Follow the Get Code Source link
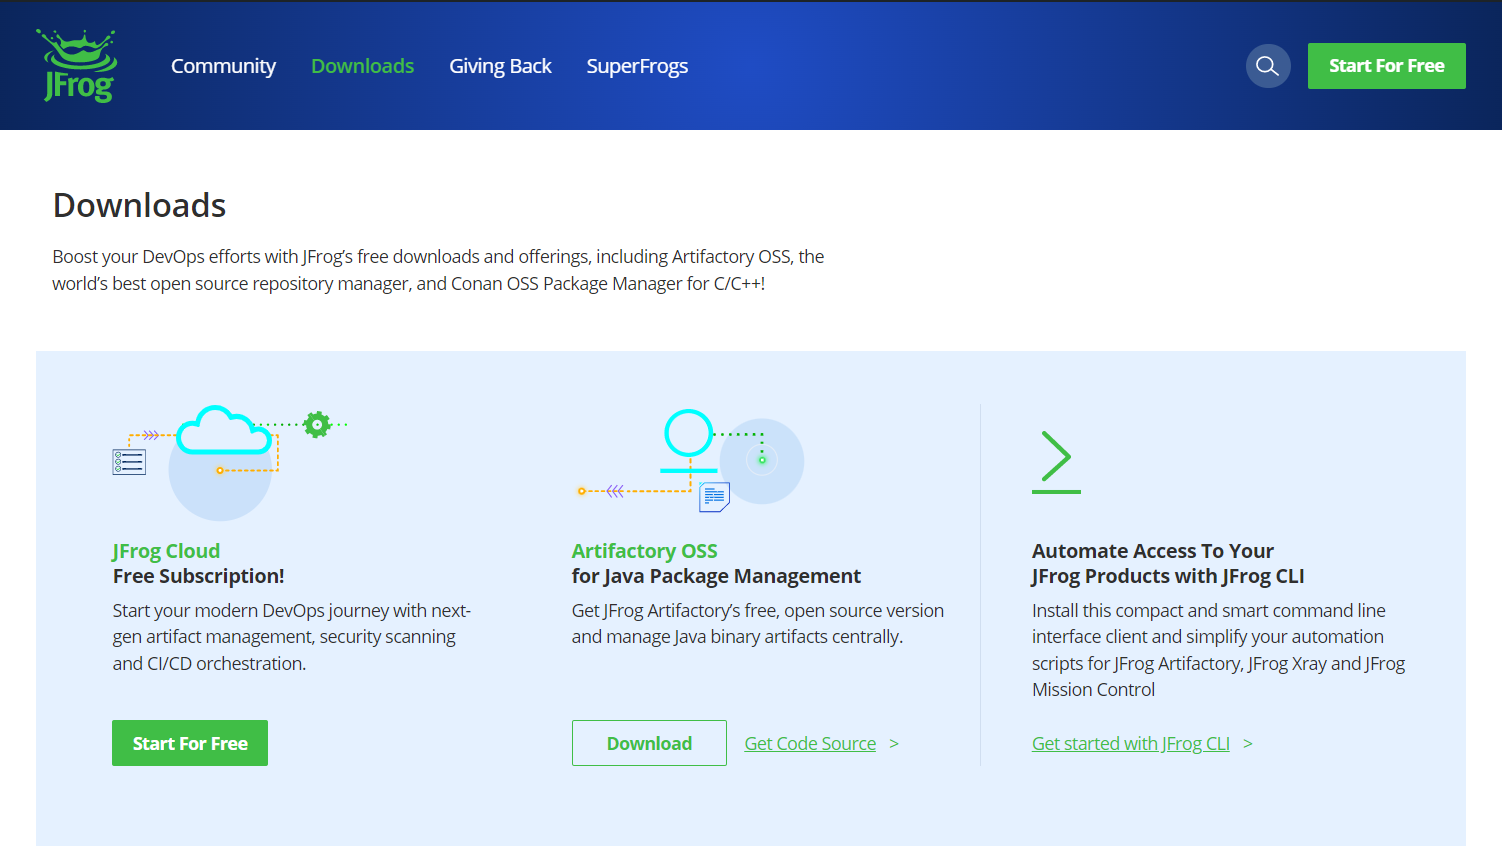The image size is (1502, 854). click(x=810, y=744)
